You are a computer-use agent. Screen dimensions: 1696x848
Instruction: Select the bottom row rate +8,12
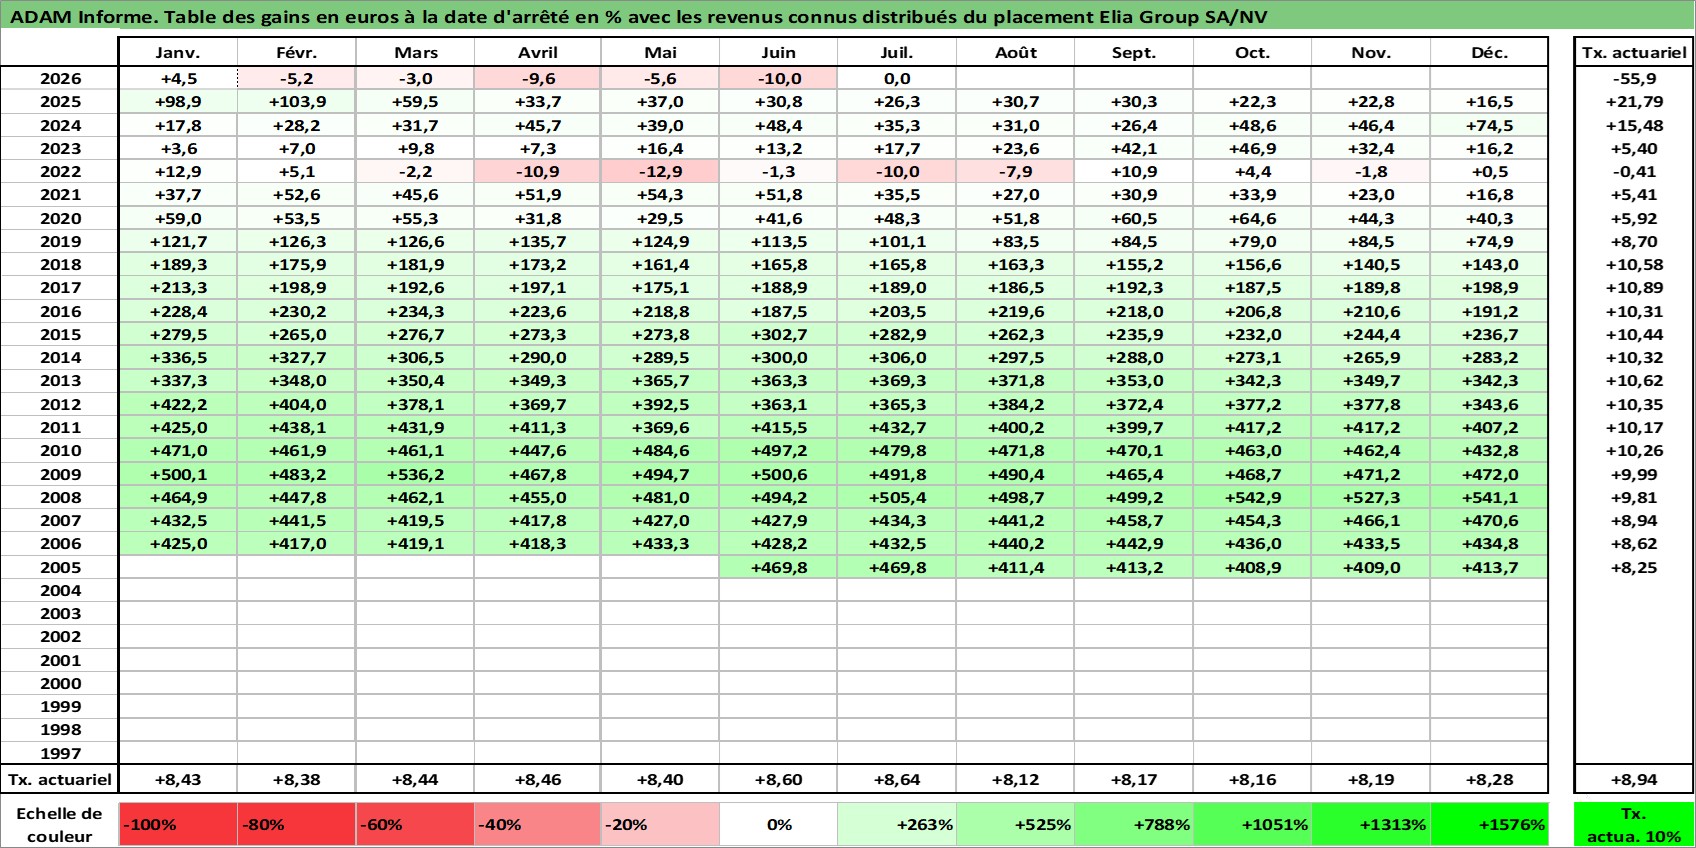tap(1015, 780)
